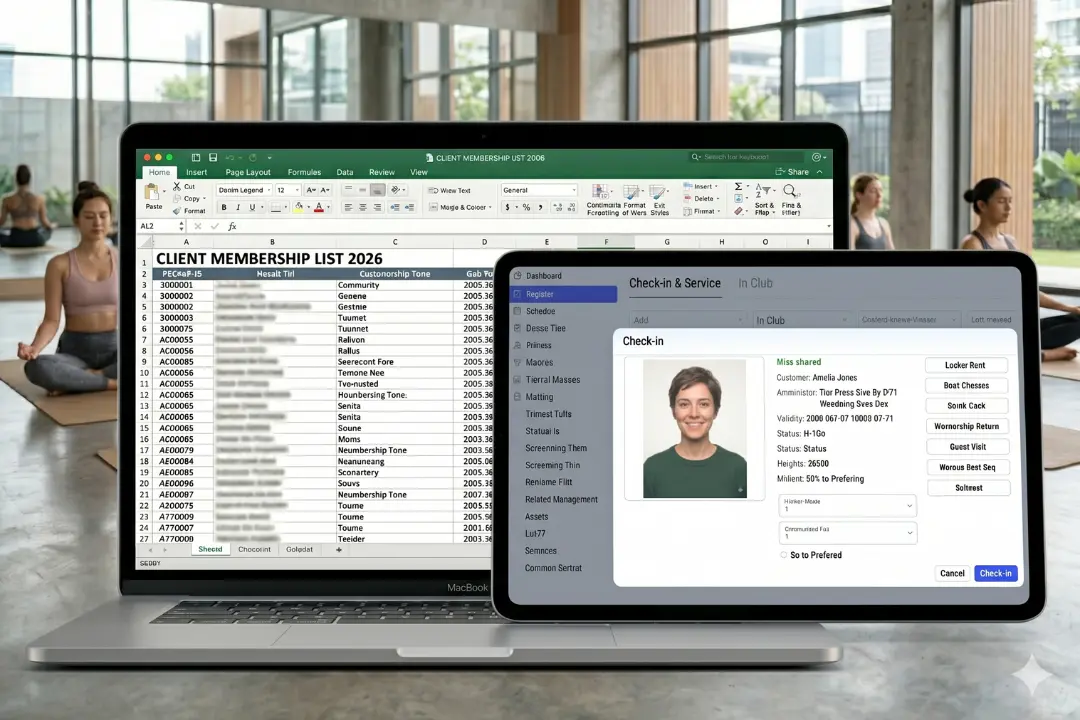Toggle Underline formatting
Image resolution: width=1080 pixels, height=720 pixels.
[x=252, y=207]
